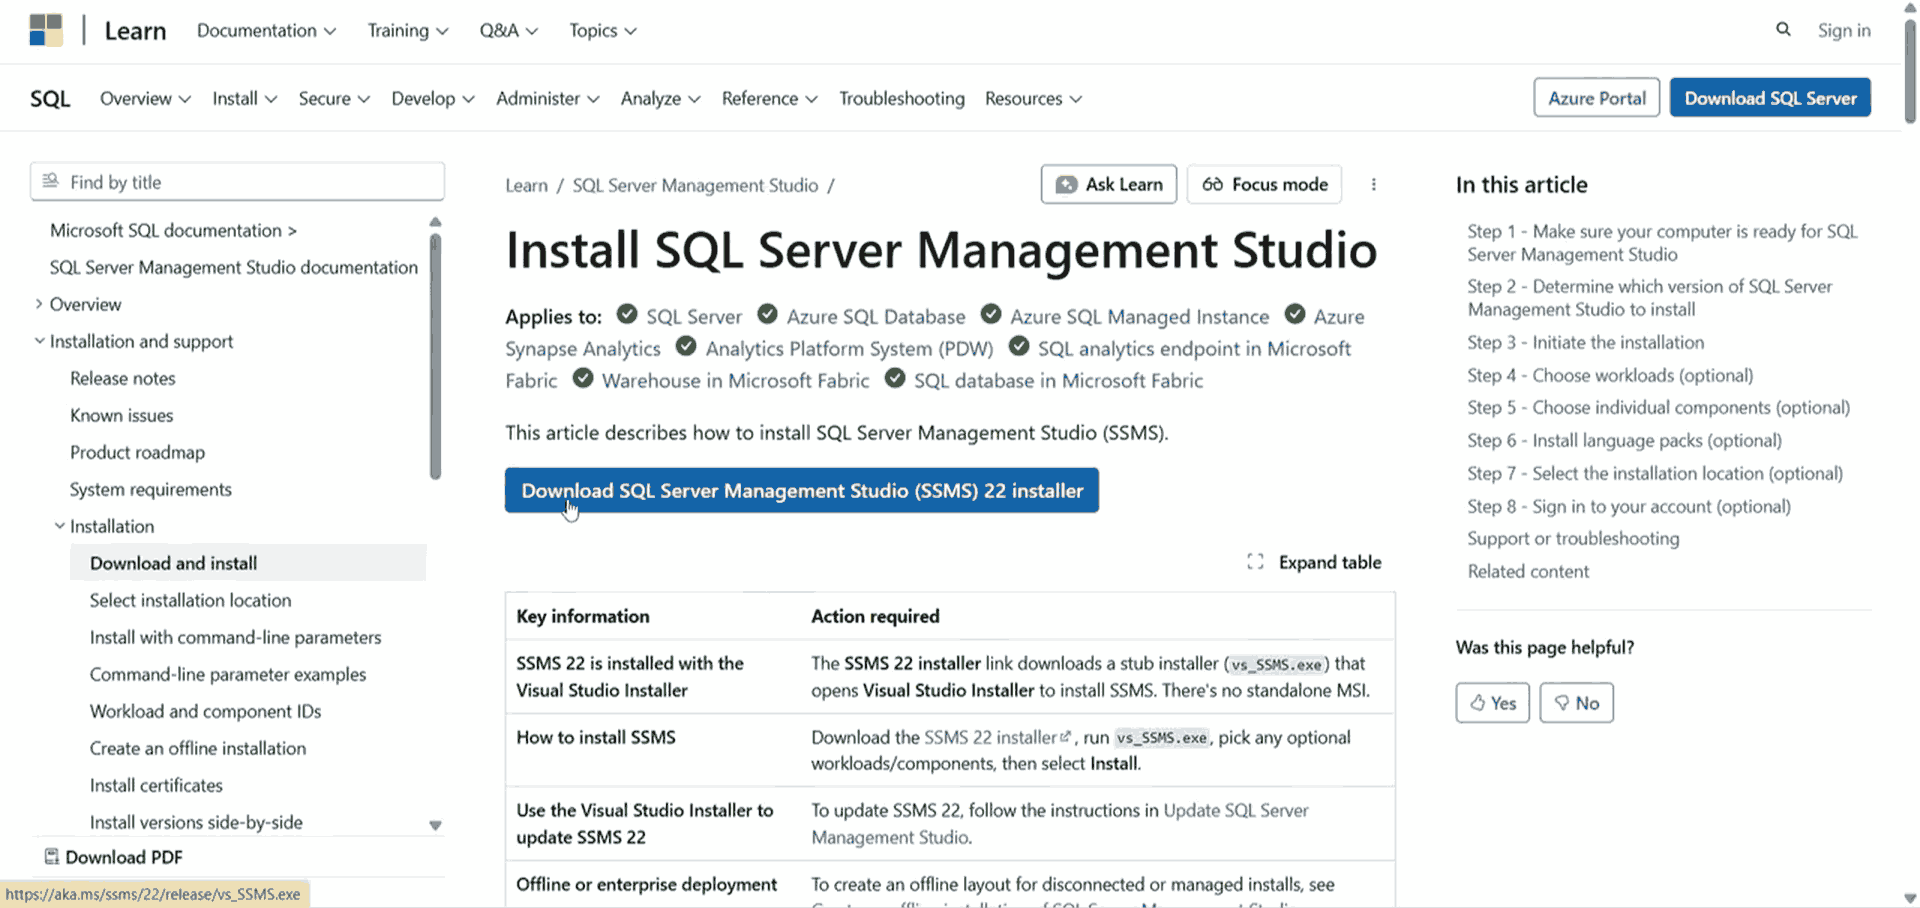1920x908 pixels.
Task: Select Download and install in sidebar
Action: 248,563
